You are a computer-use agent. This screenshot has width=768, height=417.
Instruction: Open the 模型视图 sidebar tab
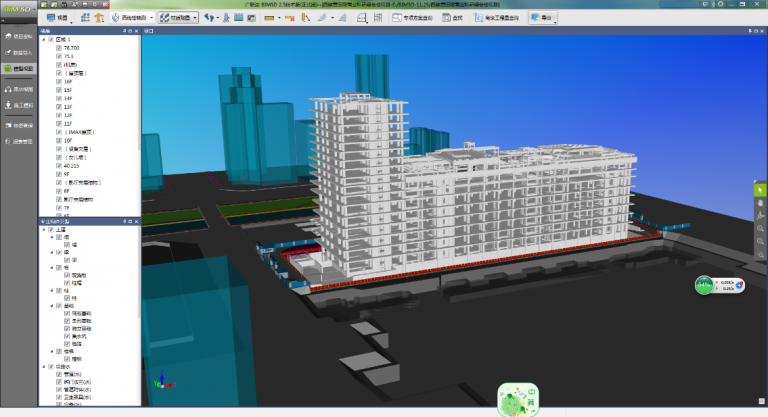coord(18,68)
